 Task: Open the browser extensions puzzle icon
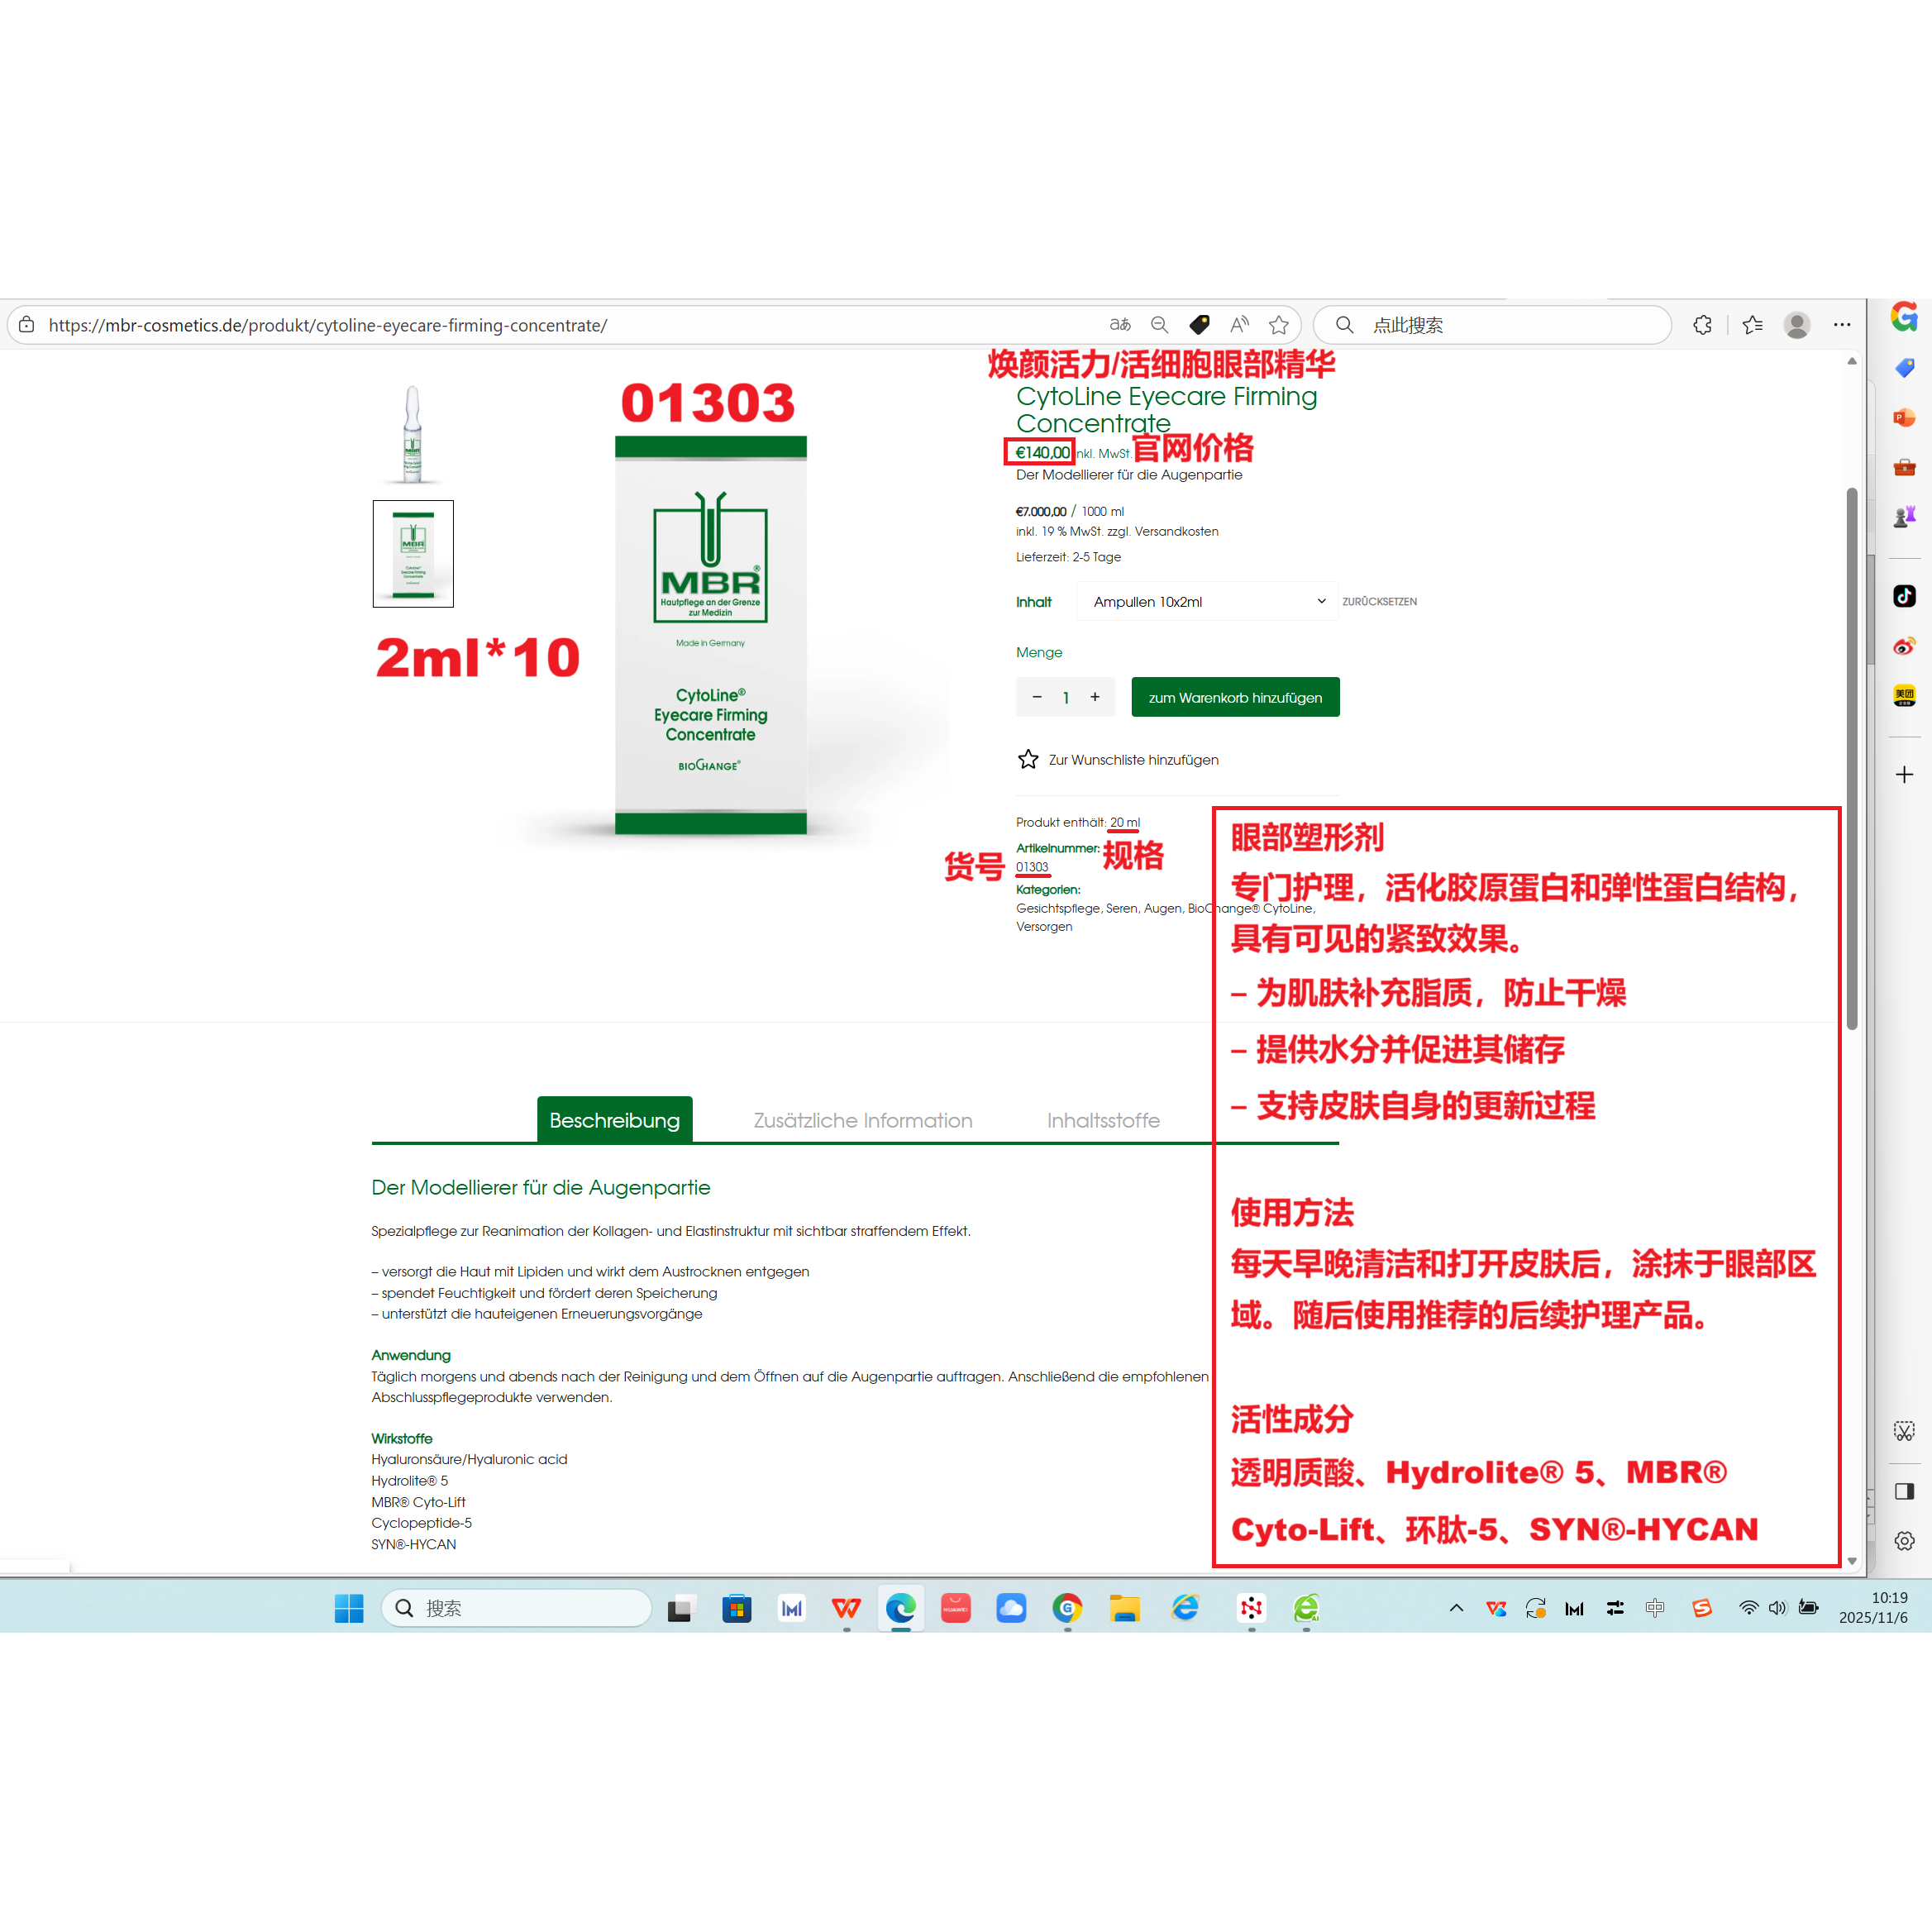[x=1703, y=325]
